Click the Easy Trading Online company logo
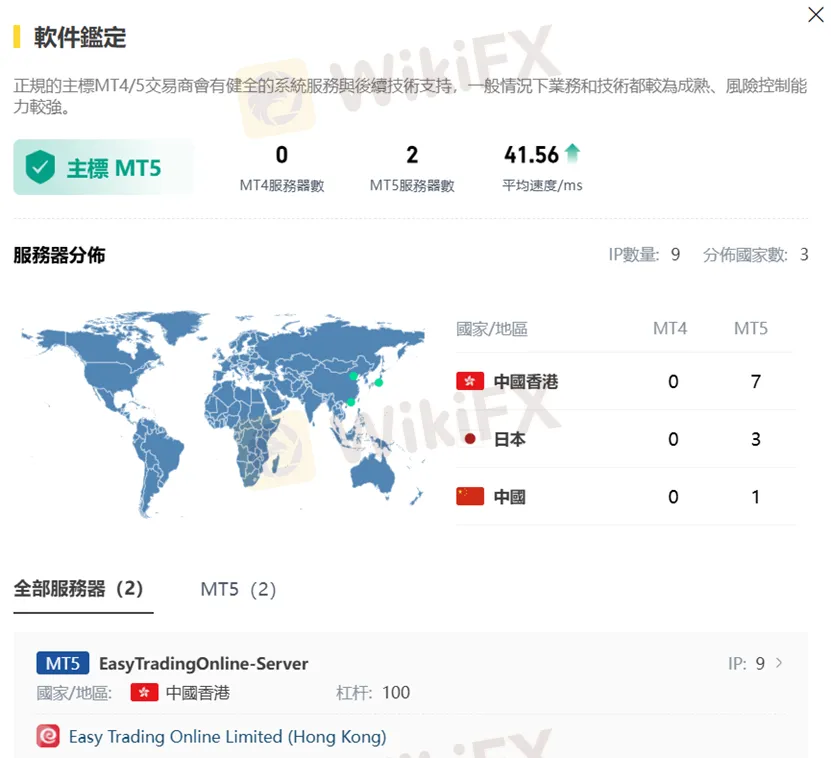831x758 pixels. pos(48,737)
